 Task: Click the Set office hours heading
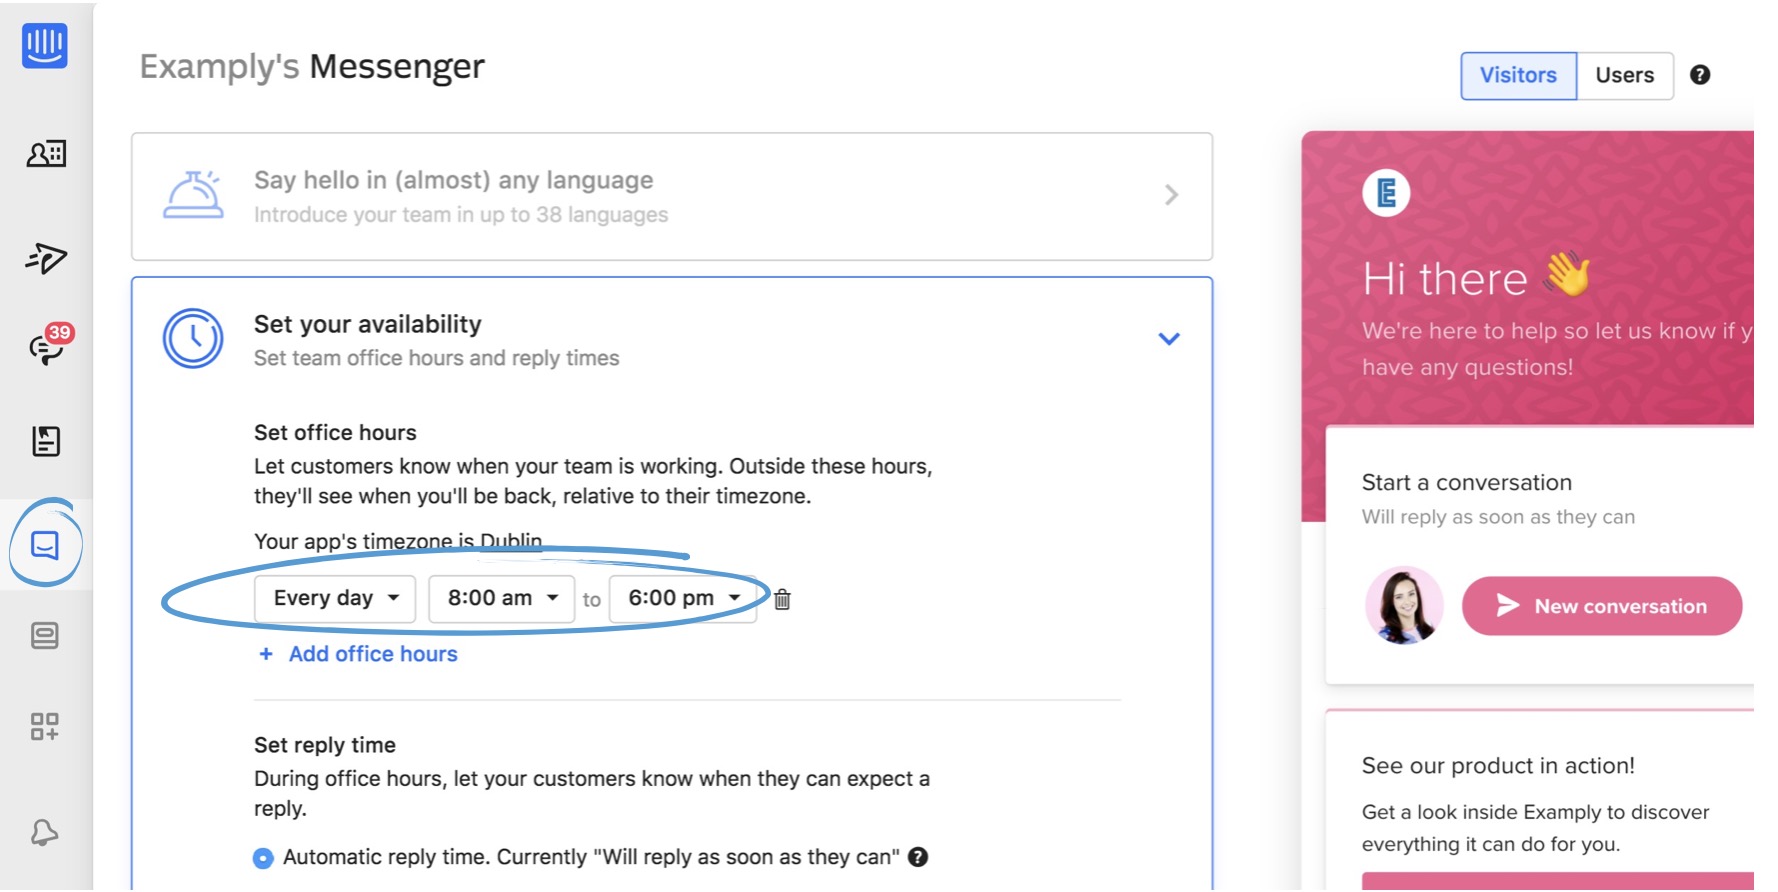(x=335, y=433)
